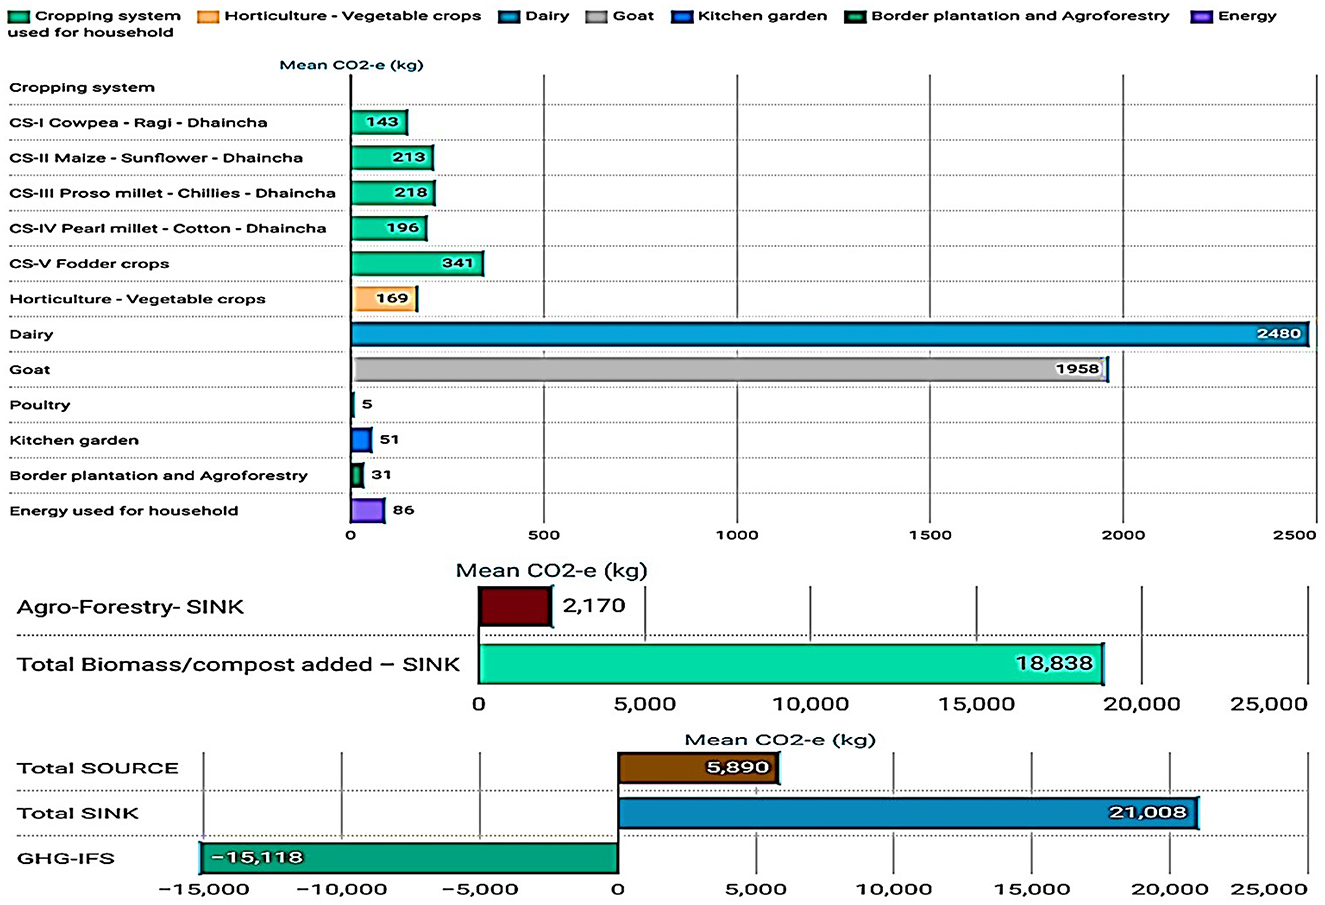
Task: Click the blue Kitchen garden bar
Action: [361, 440]
